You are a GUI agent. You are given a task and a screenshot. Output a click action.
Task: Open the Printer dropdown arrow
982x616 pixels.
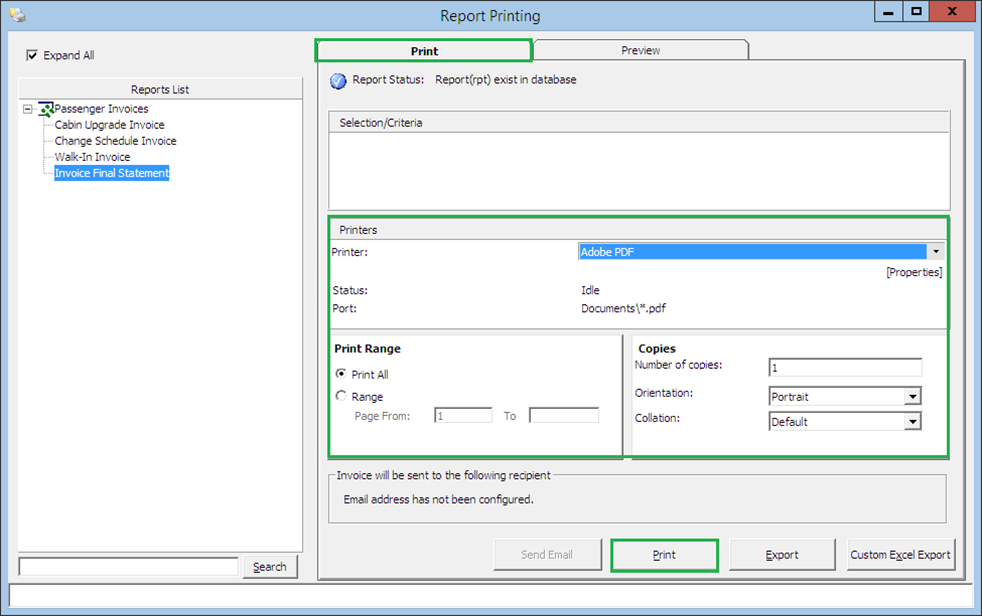click(936, 252)
